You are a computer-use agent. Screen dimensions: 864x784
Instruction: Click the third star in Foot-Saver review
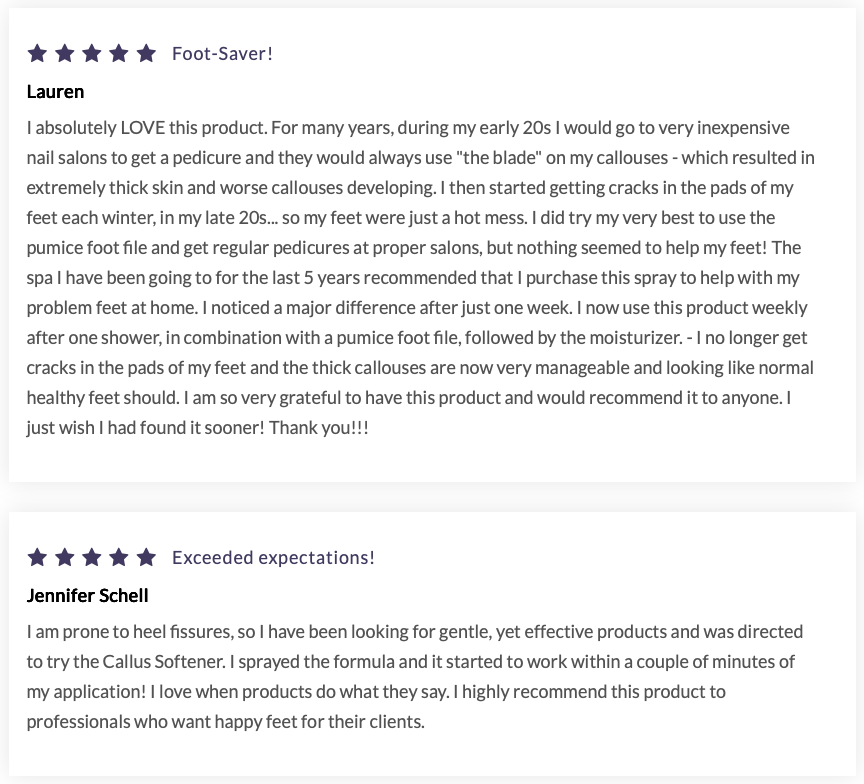(x=92, y=53)
